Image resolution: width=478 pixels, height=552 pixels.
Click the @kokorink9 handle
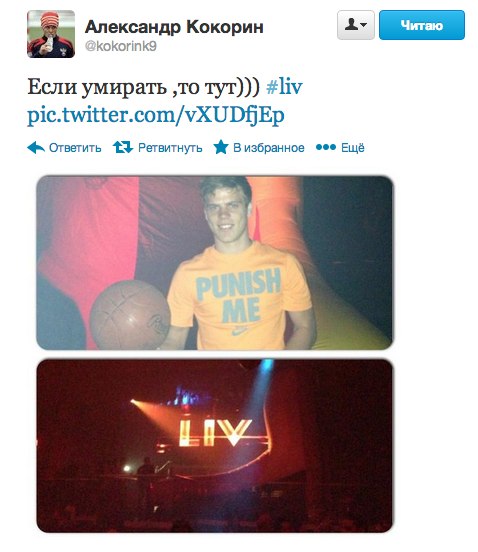[x=121, y=46]
